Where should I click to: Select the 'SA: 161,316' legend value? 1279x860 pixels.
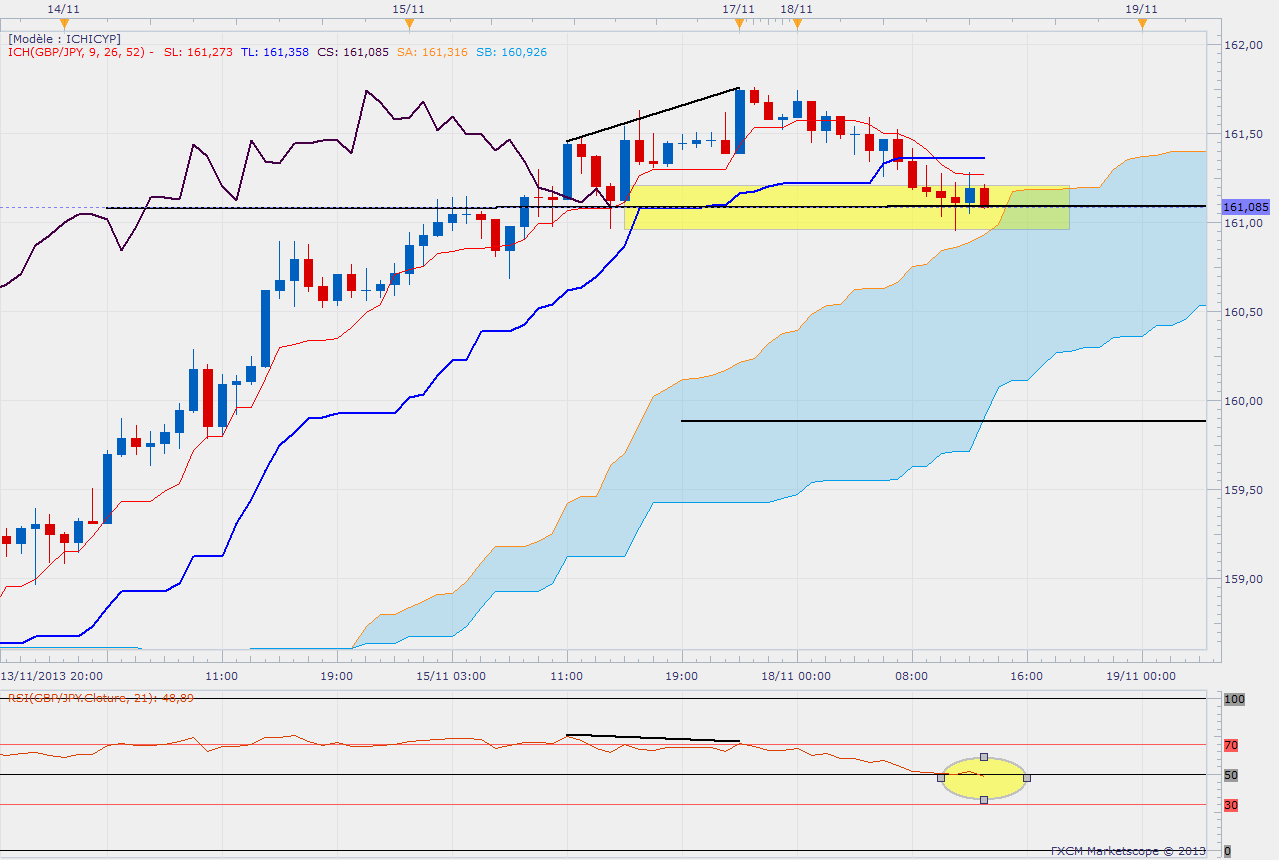pos(432,52)
